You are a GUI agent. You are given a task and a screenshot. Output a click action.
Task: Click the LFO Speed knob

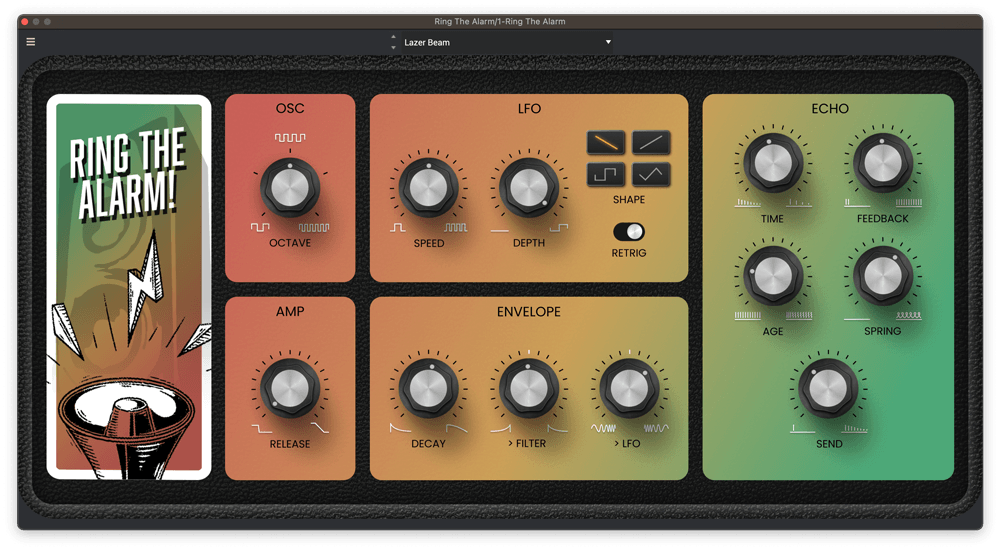point(429,188)
